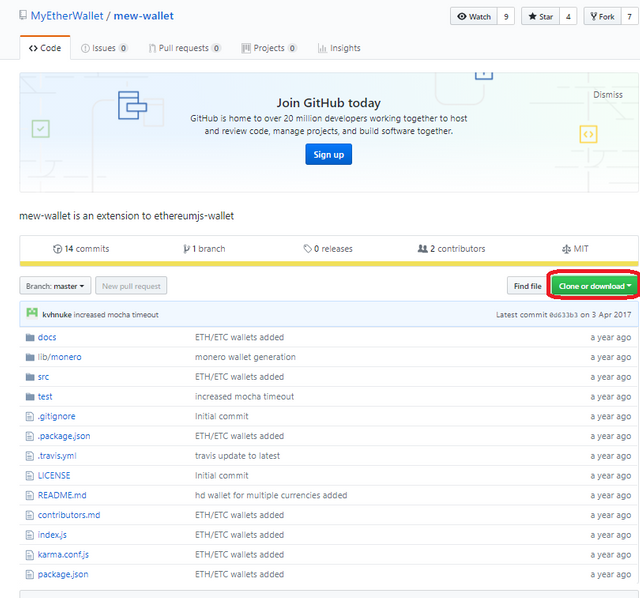Open the latest commit hash link

pos(563,315)
